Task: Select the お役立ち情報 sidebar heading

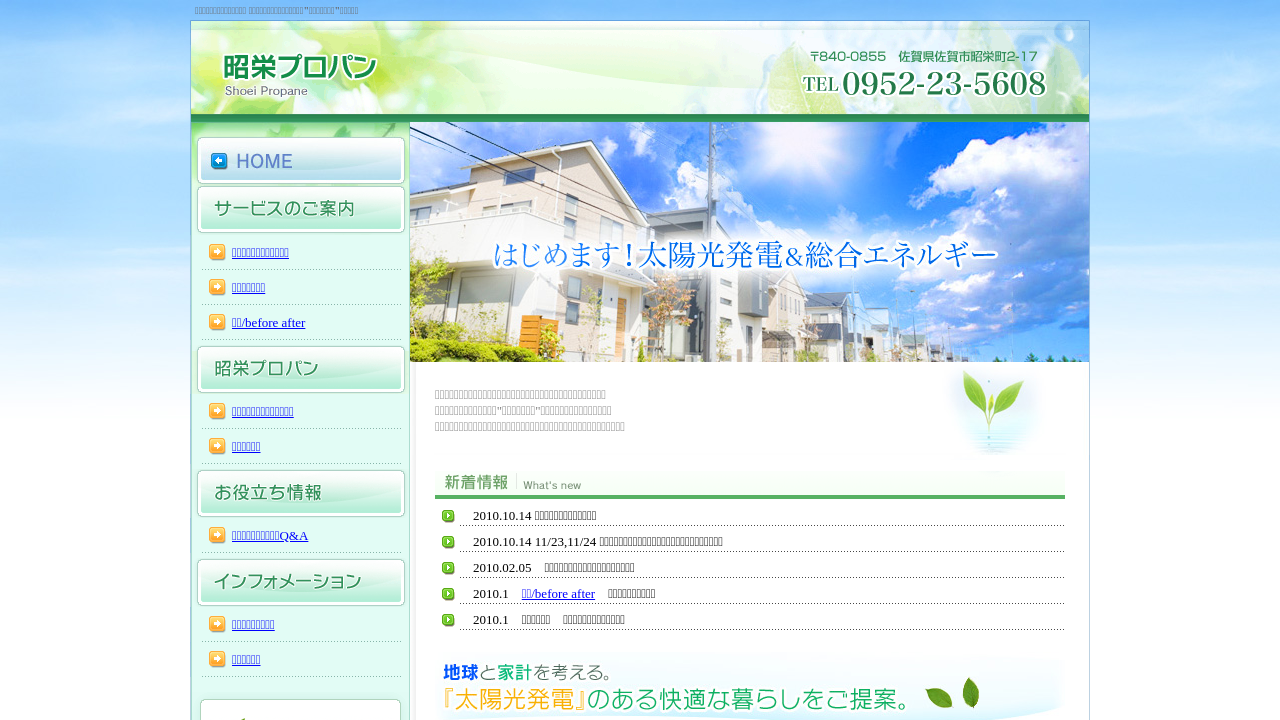Action: [300, 493]
